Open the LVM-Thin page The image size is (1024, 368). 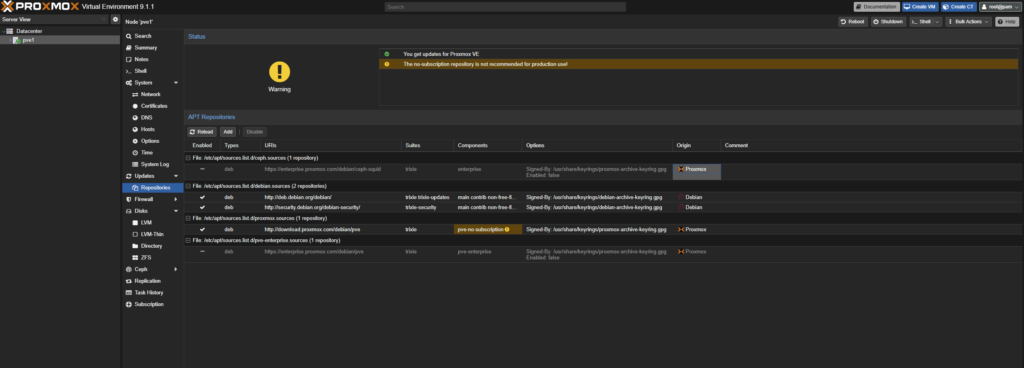coord(152,234)
